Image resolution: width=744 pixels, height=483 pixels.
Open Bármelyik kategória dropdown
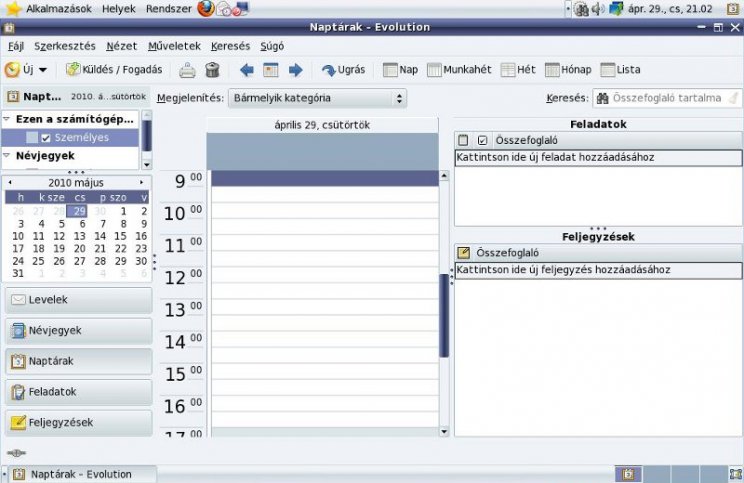coord(317,98)
